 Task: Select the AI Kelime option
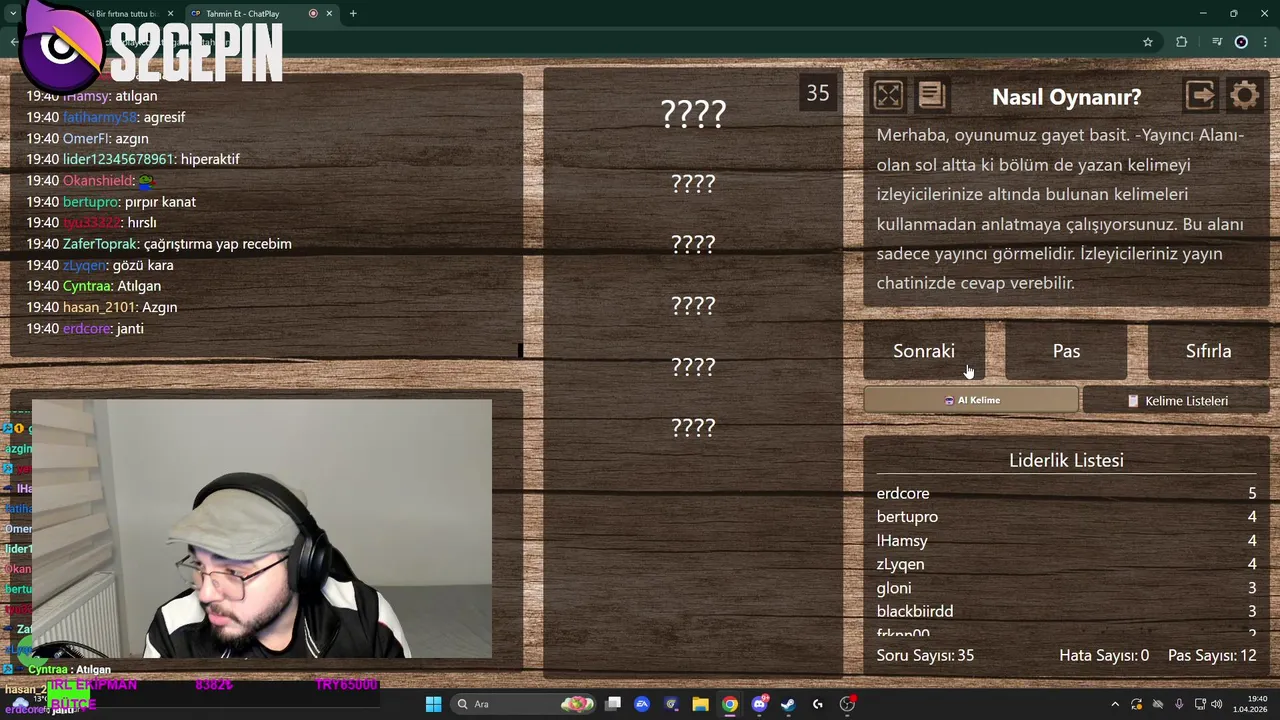coord(971,400)
